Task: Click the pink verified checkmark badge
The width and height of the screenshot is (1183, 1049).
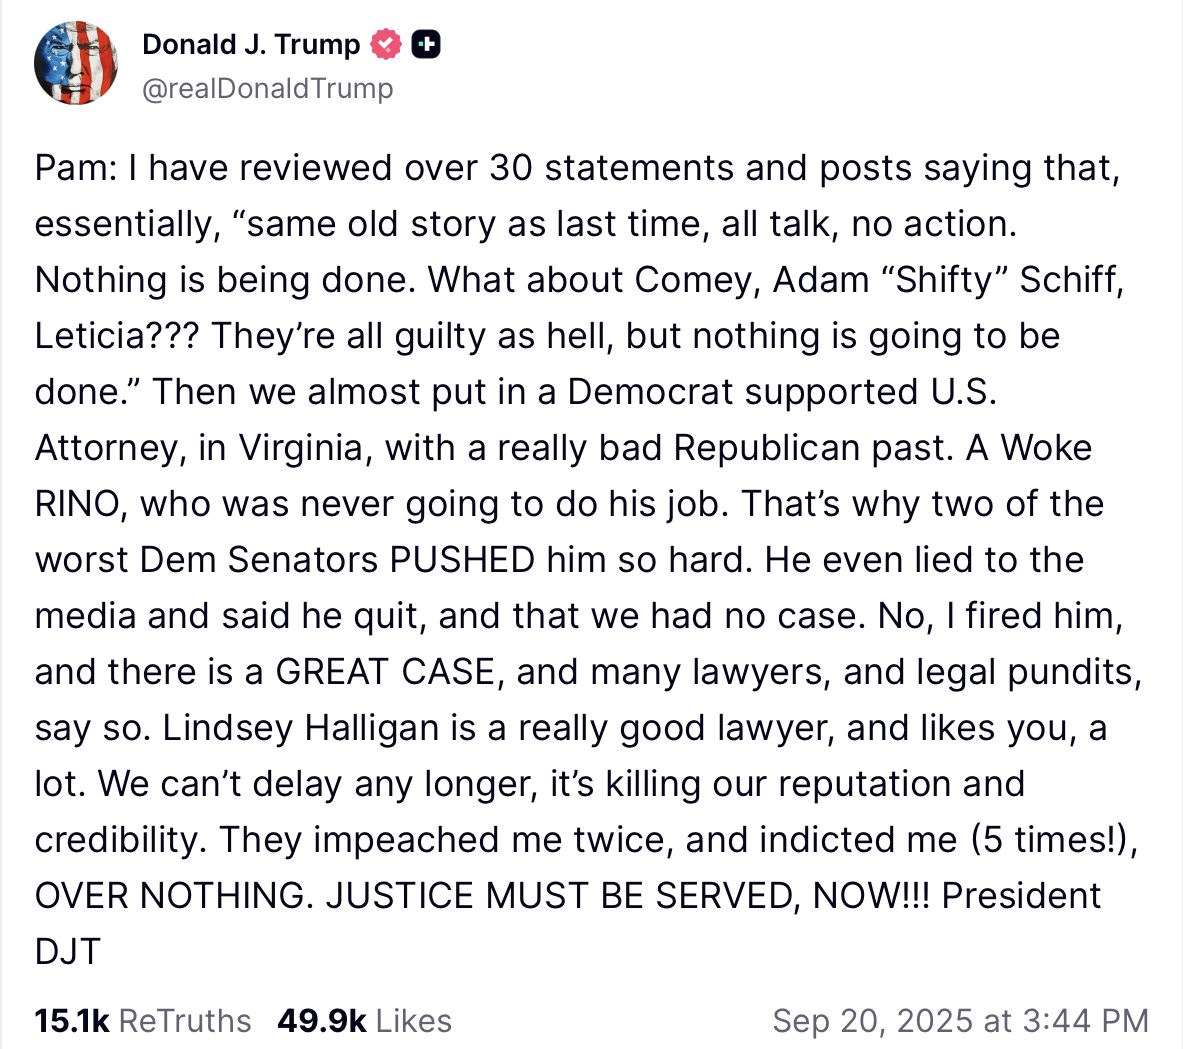Action: [x=385, y=44]
